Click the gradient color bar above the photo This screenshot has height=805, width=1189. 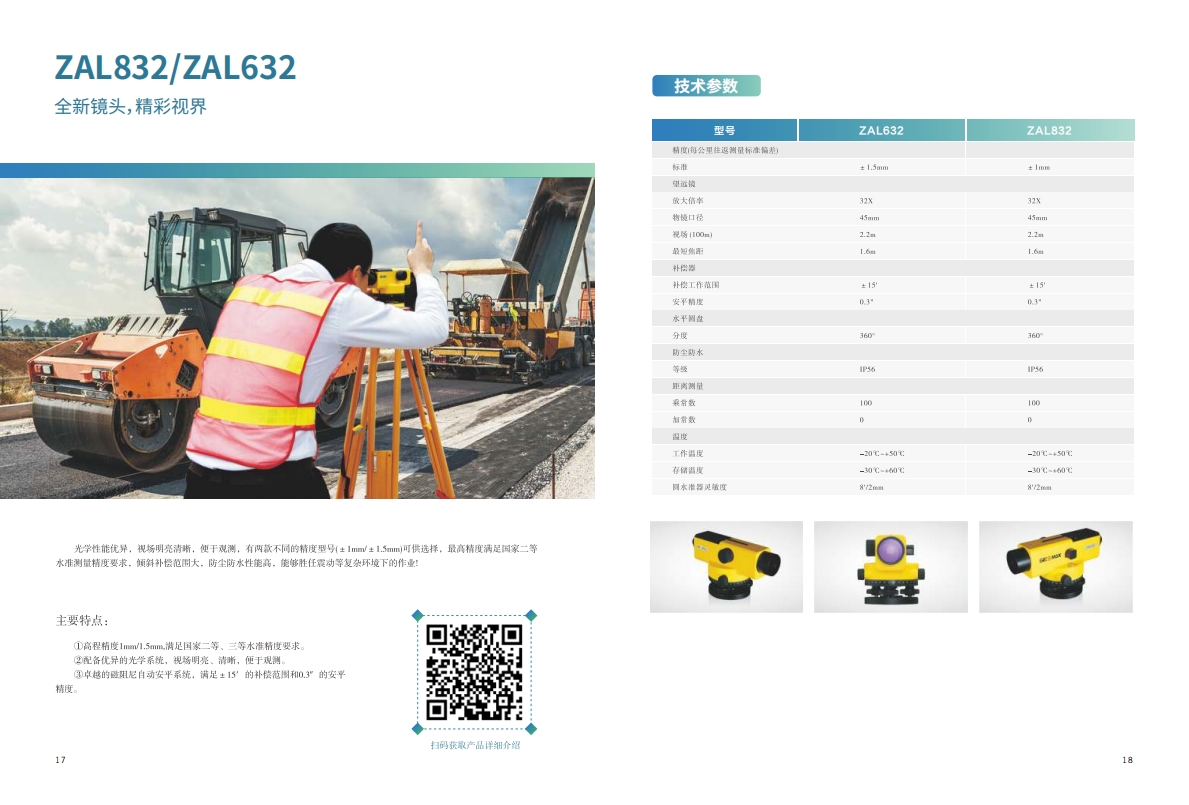tap(297, 170)
